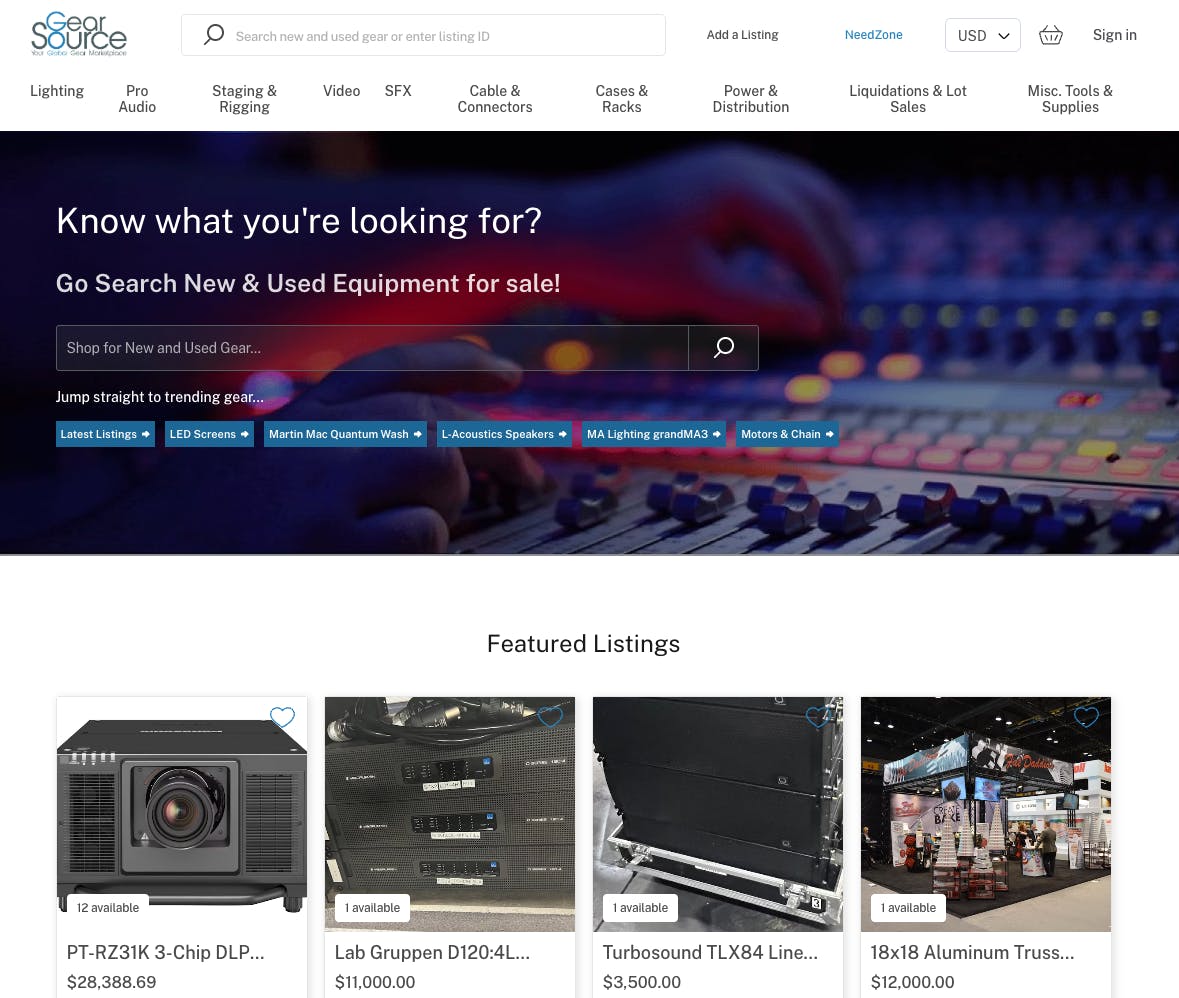Favorite the PT-RZ31K projector listing heart icon
Viewport: 1179px width, 998px height.
(x=282, y=717)
